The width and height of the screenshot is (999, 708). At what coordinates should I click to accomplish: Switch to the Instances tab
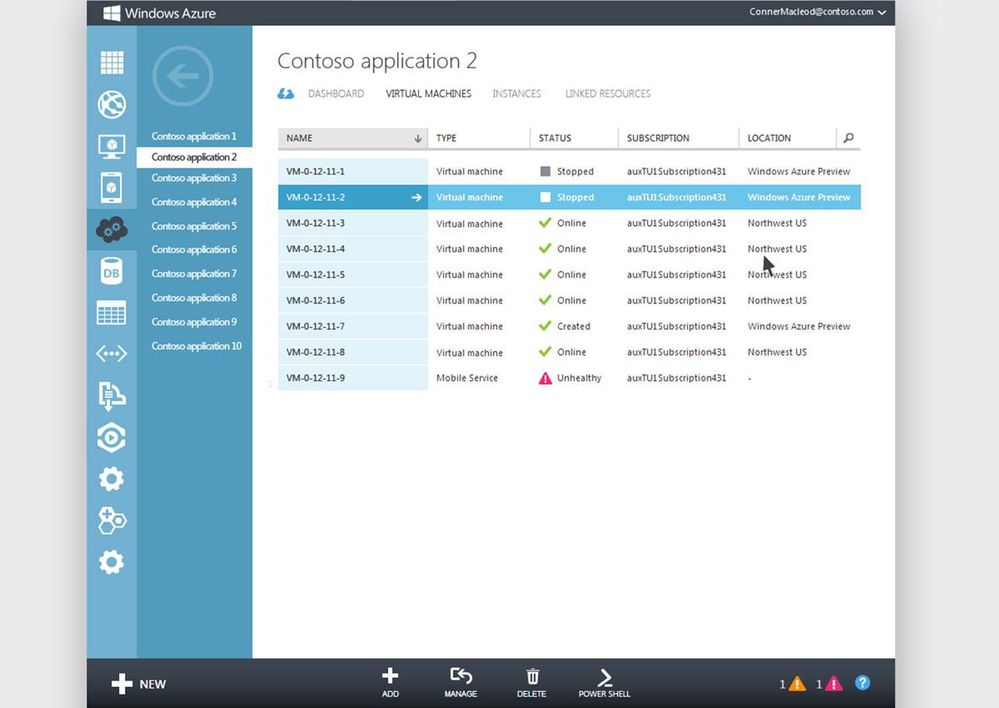[x=517, y=94]
